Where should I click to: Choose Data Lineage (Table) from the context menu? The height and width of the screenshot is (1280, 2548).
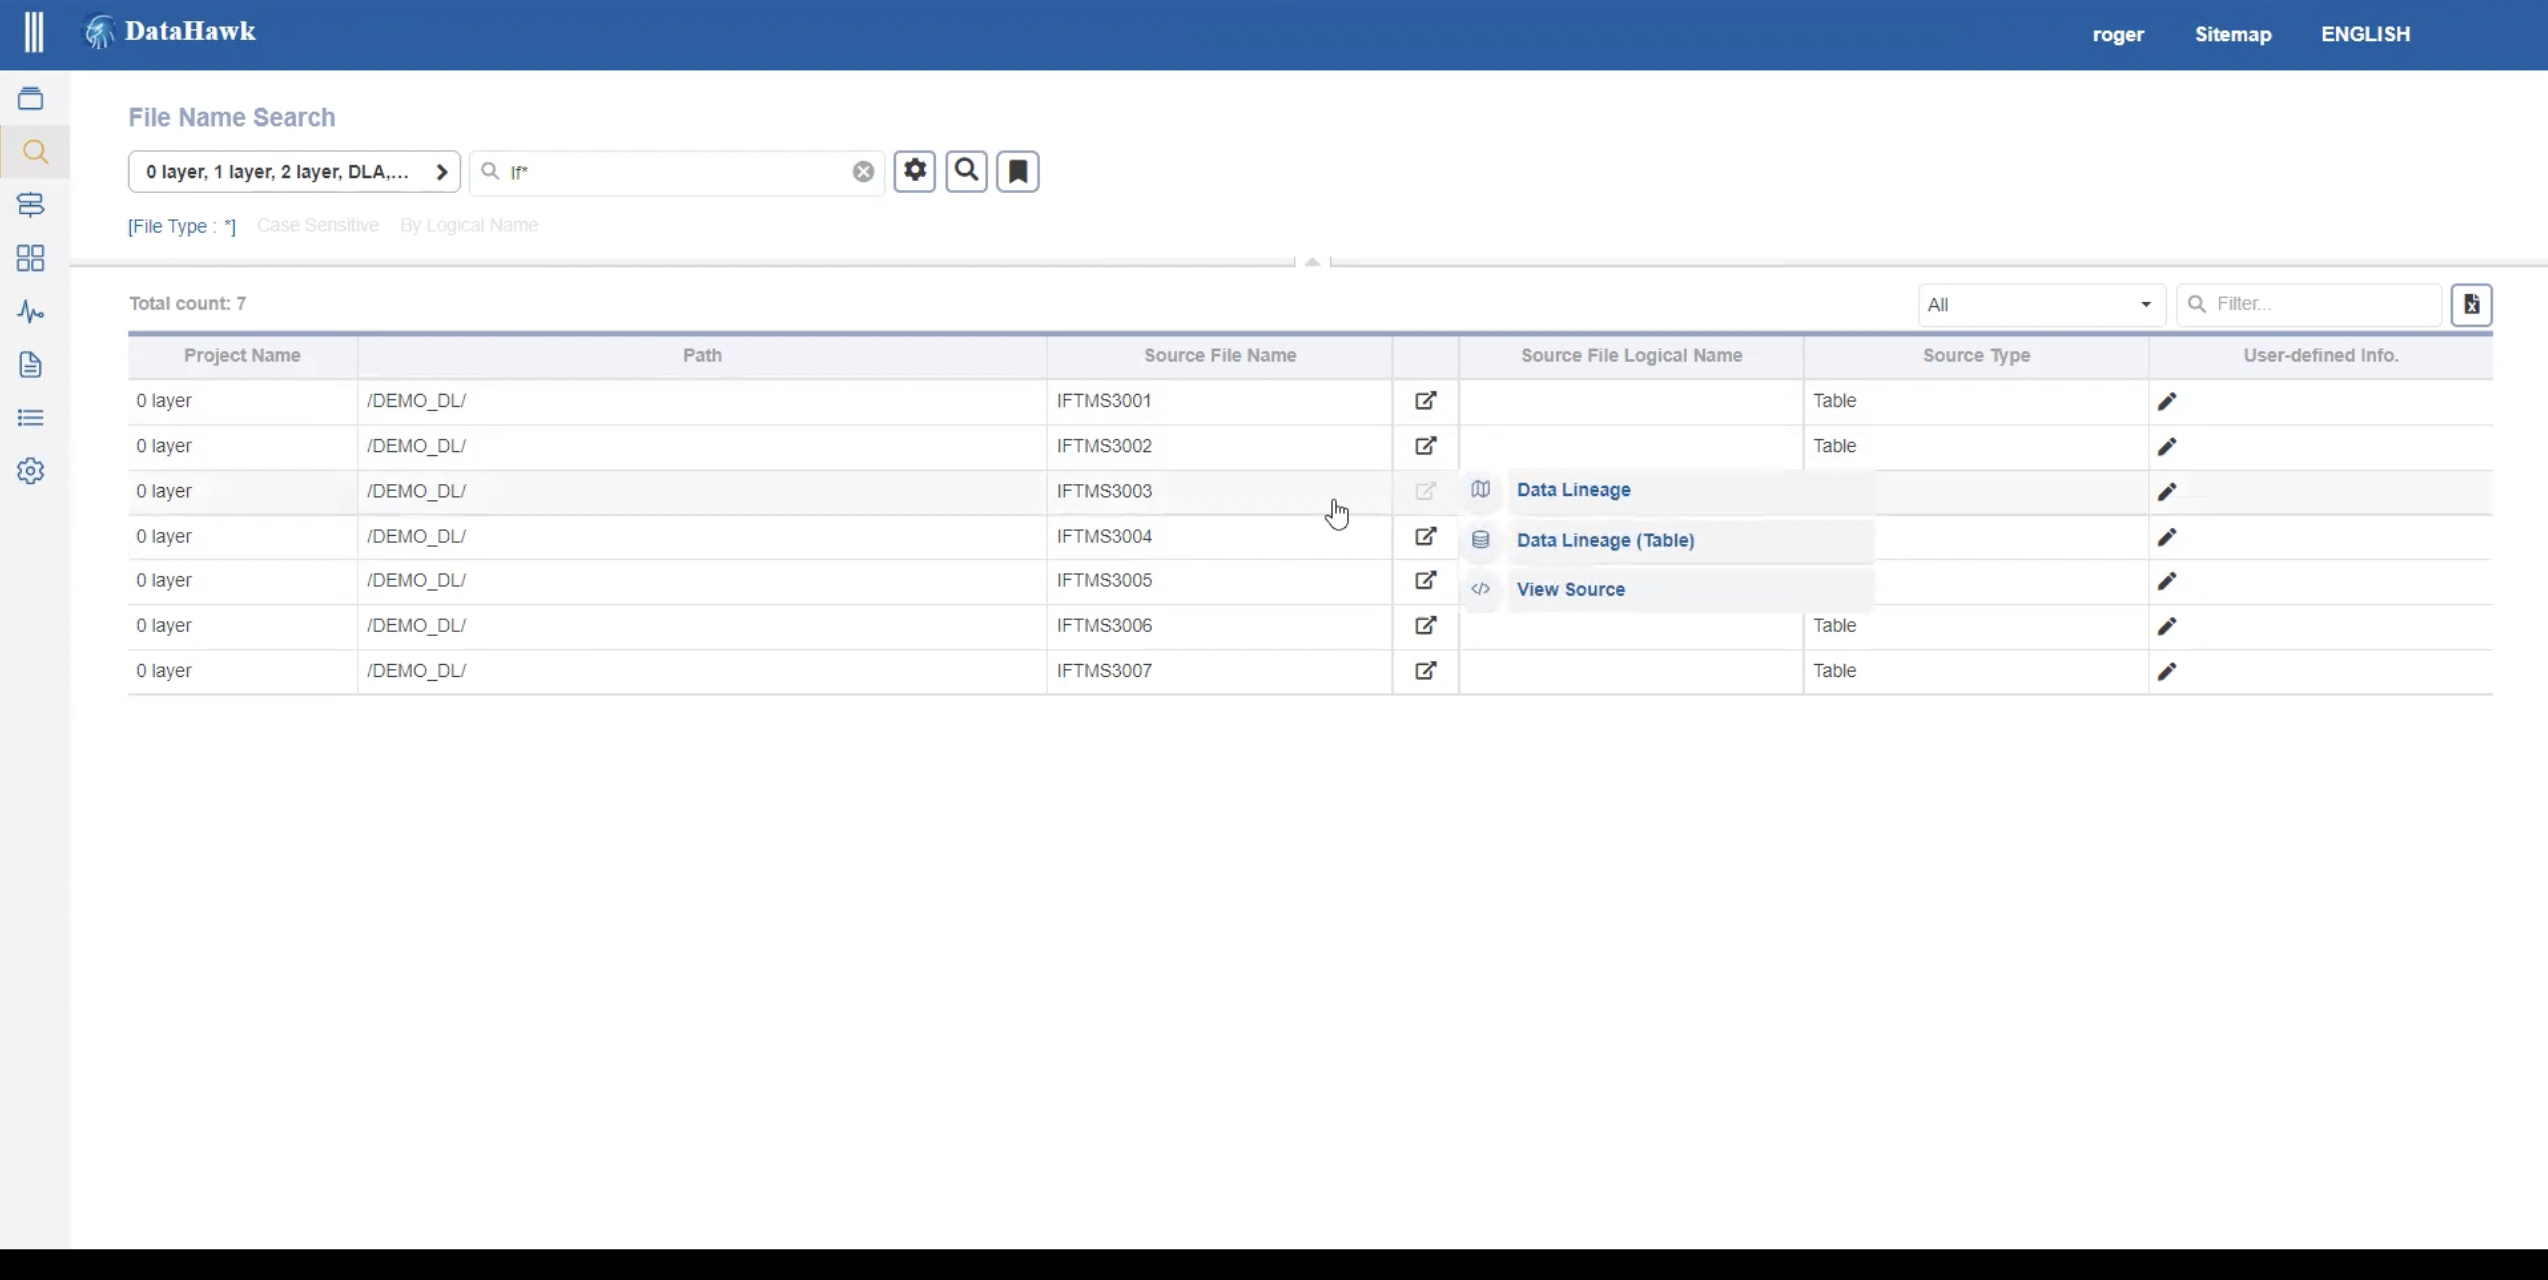pos(1605,540)
